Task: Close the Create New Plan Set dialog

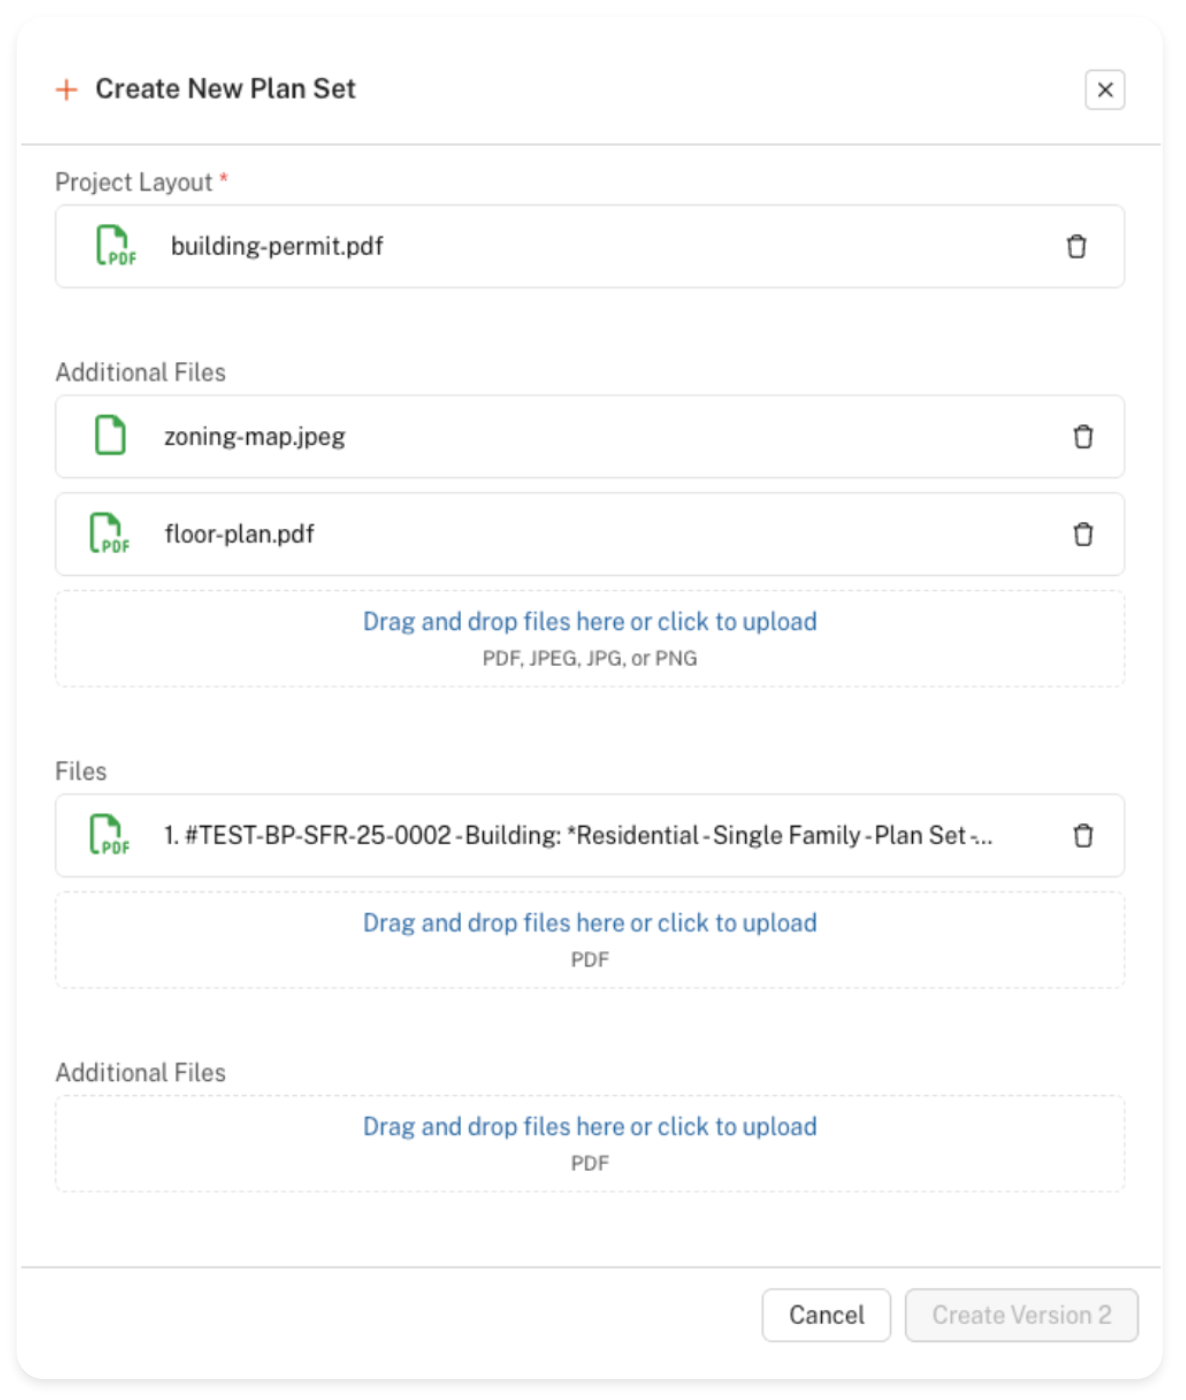Action: click(1104, 90)
